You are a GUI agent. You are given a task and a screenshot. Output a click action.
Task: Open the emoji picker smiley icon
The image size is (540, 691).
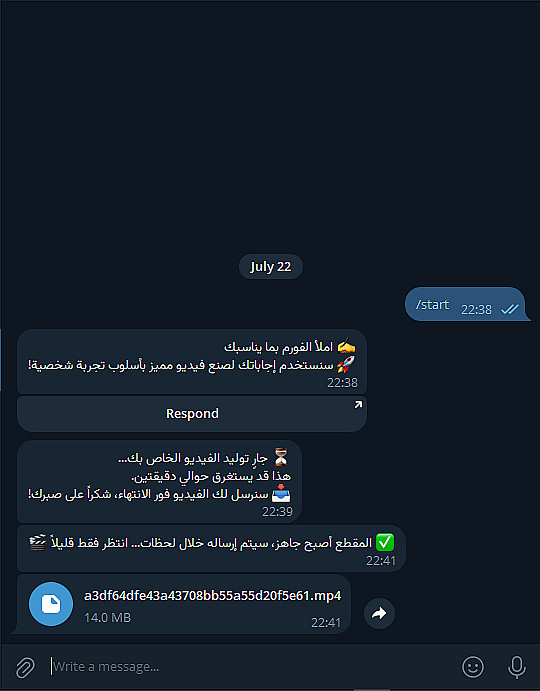pyautogui.click(x=473, y=667)
